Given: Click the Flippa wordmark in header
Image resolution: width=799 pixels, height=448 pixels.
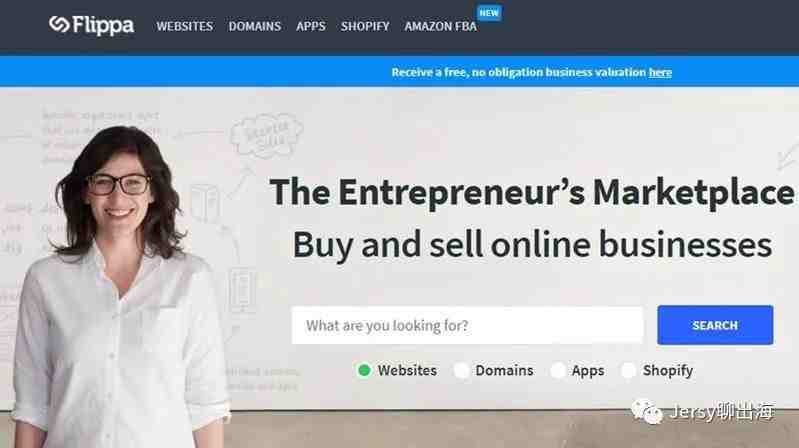Looking at the screenshot, I should point(103,25).
